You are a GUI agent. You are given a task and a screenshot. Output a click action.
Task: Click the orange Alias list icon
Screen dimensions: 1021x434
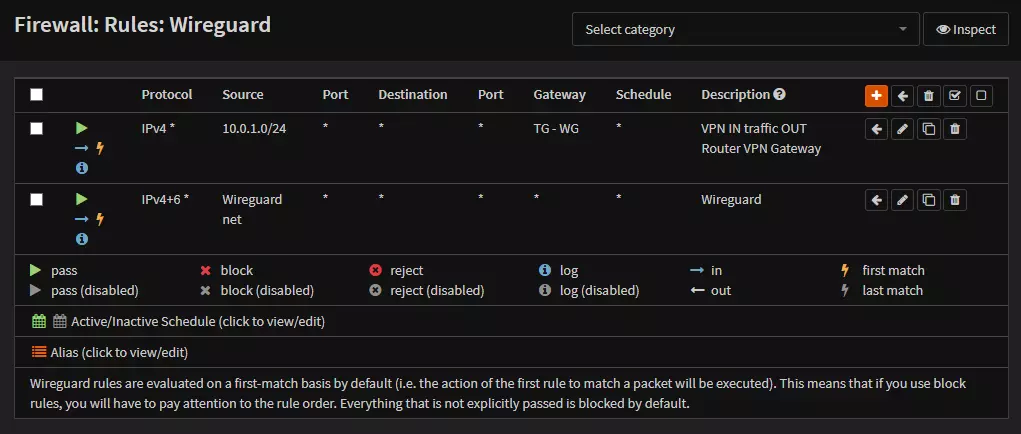(39, 352)
